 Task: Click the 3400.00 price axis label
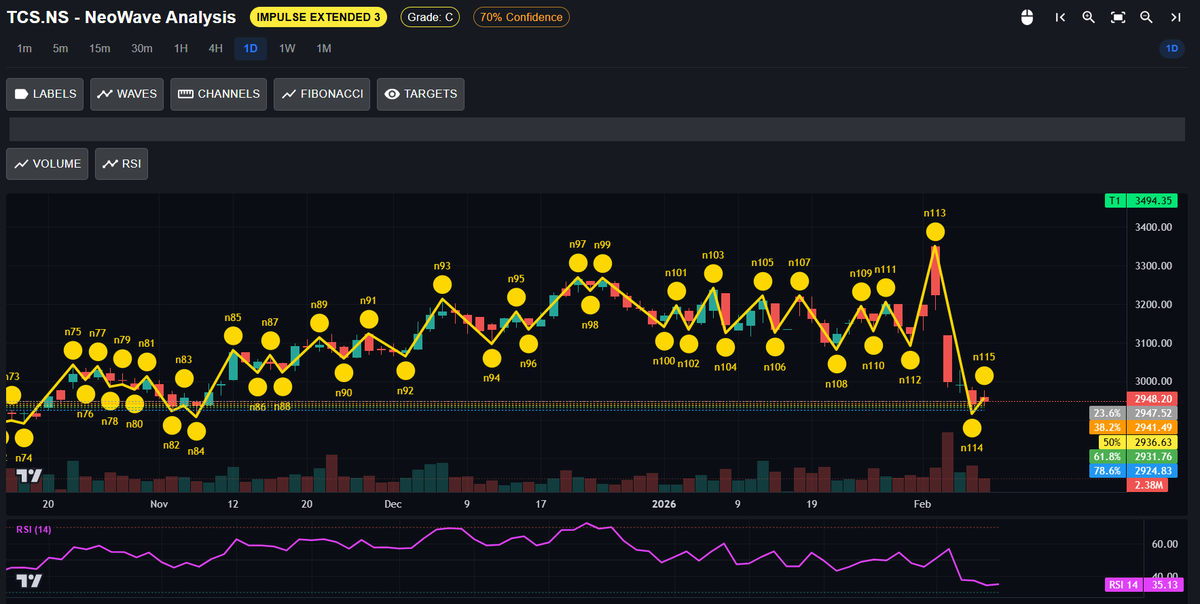(1153, 228)
